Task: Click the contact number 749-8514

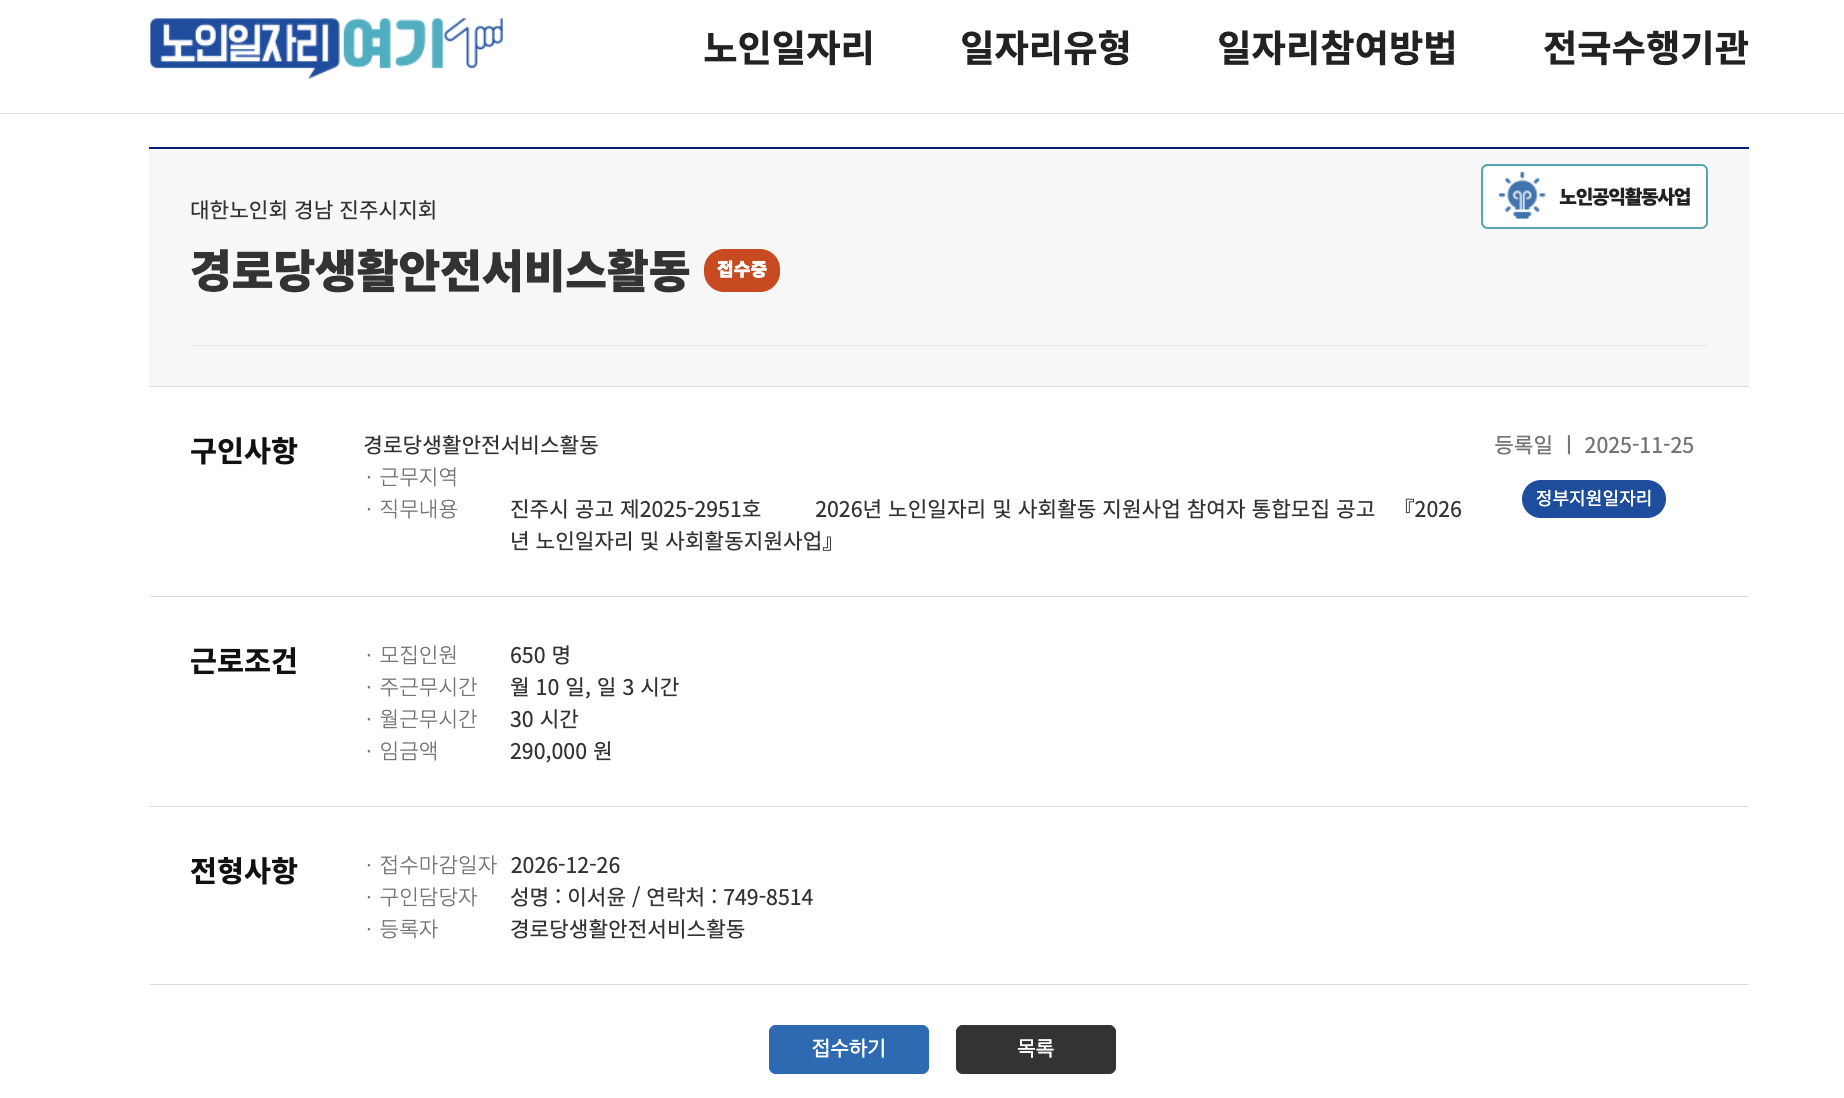Action: (765, 897)
